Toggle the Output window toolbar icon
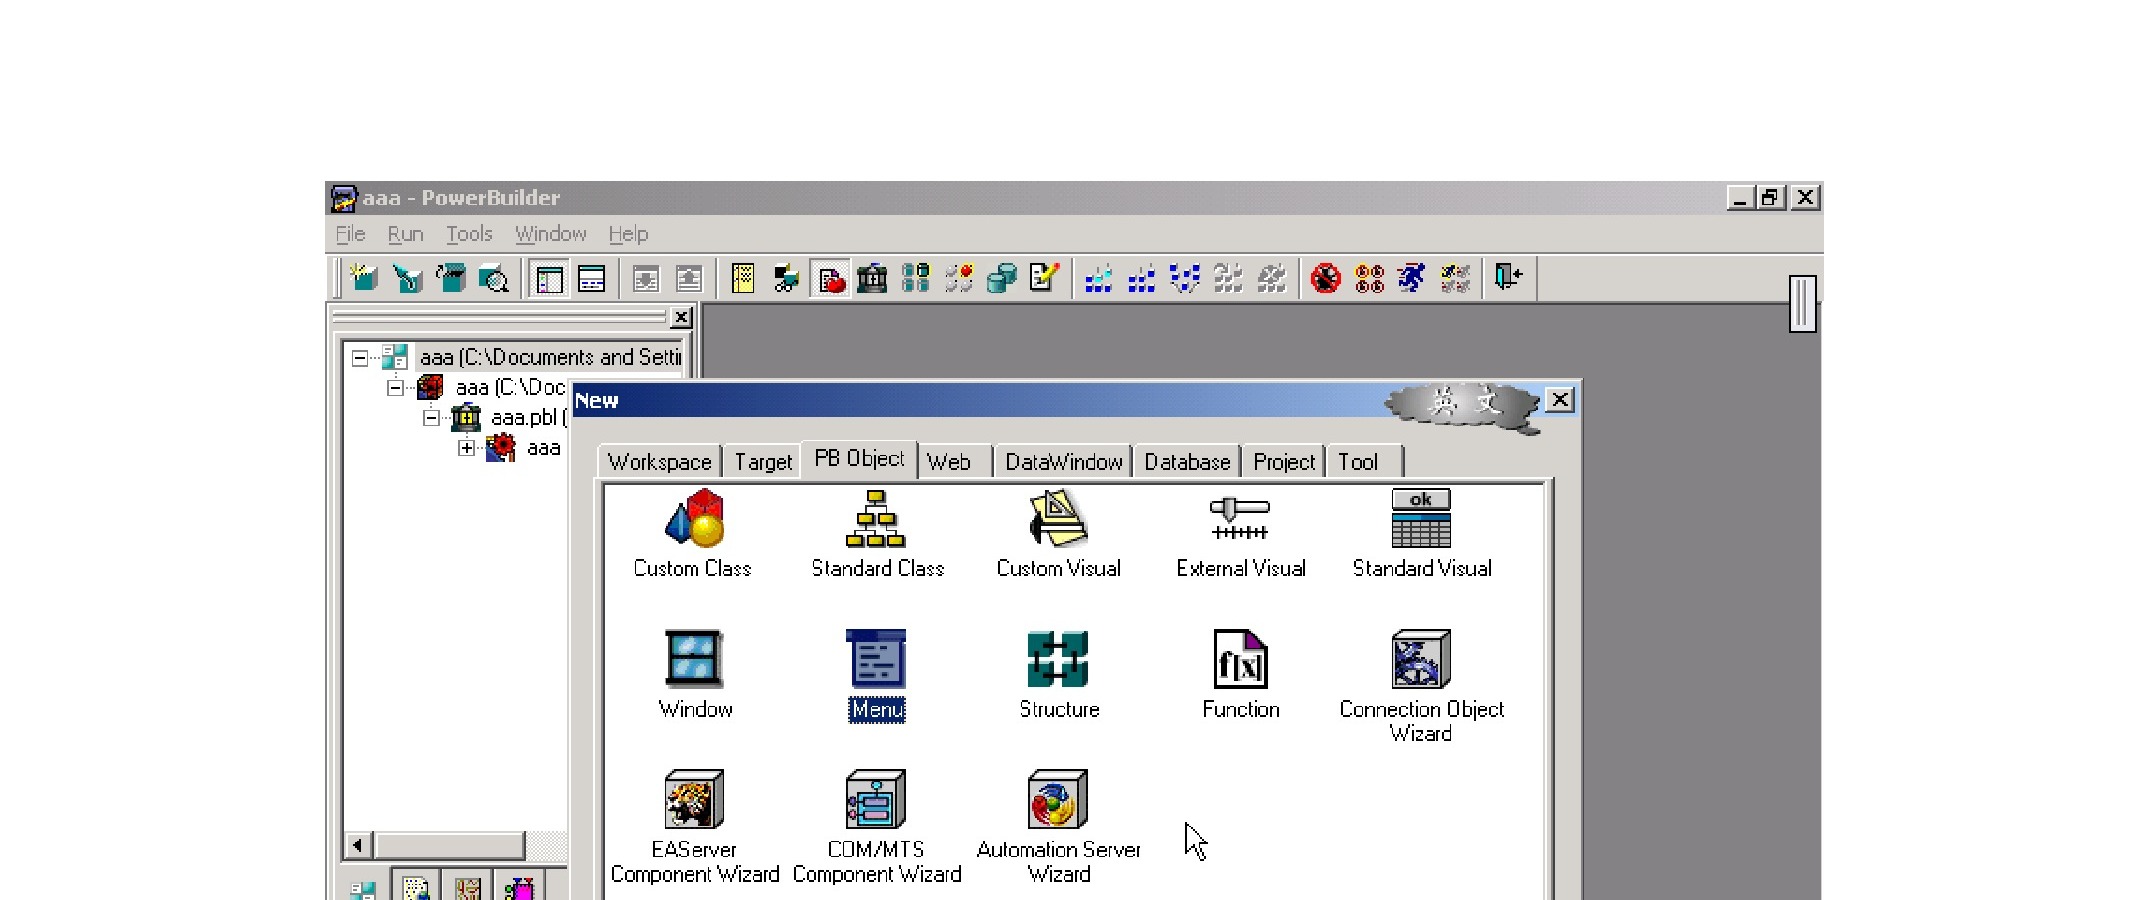 [x=592, y=278]
